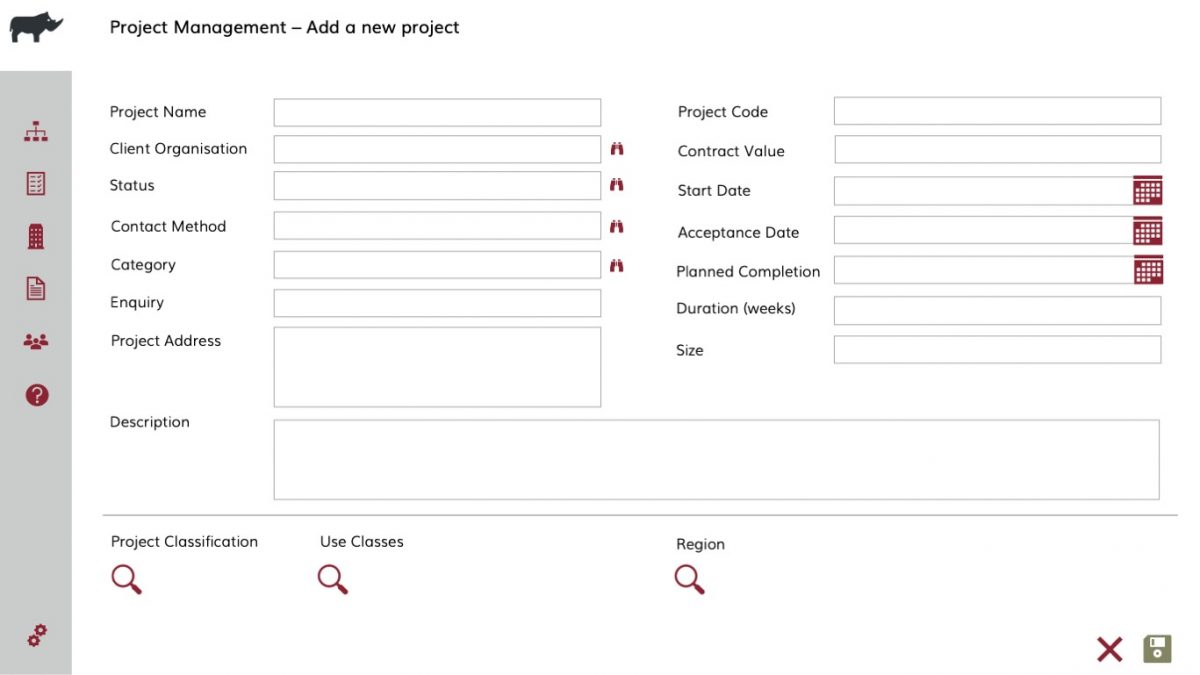Search for a Project Classification
Screen dimensions: 1200x675
point(126,578)
